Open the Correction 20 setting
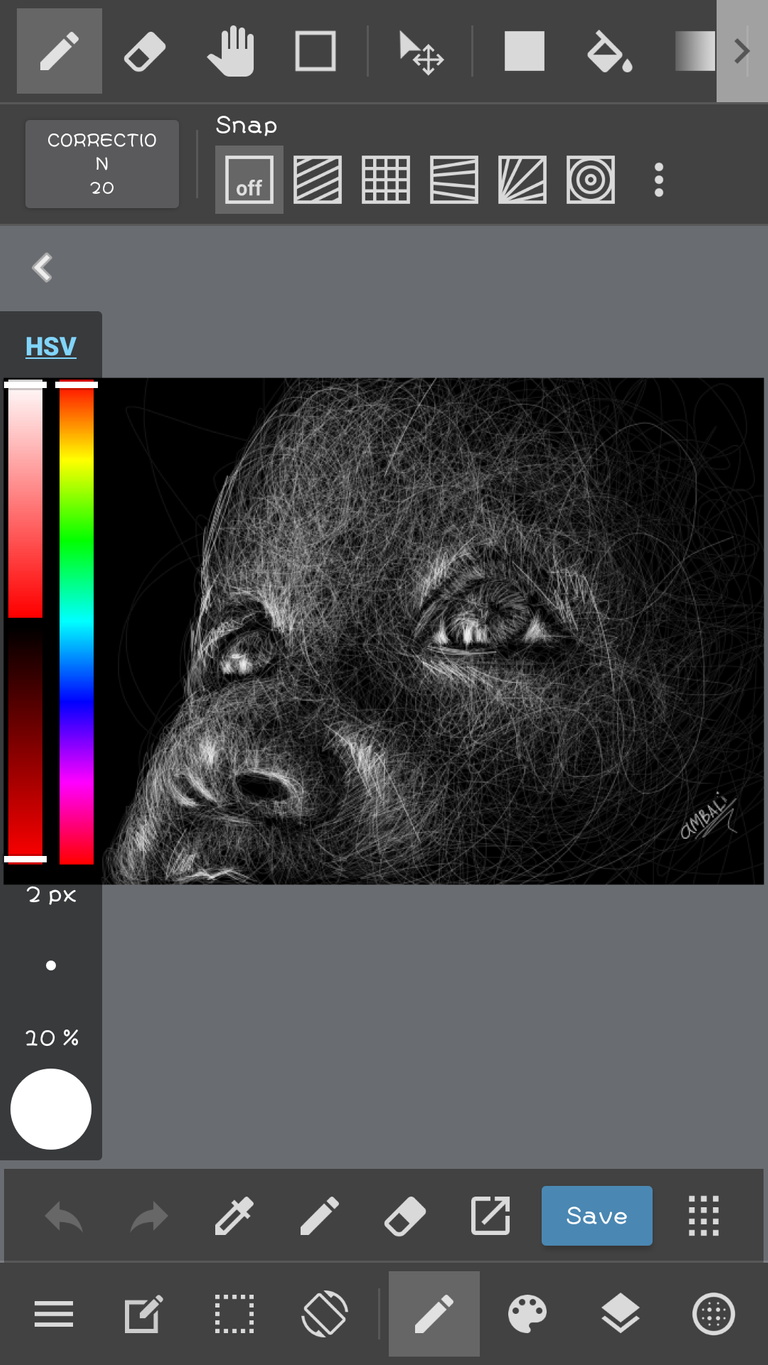The image size is (768, 1365). [x=102, y=164]
